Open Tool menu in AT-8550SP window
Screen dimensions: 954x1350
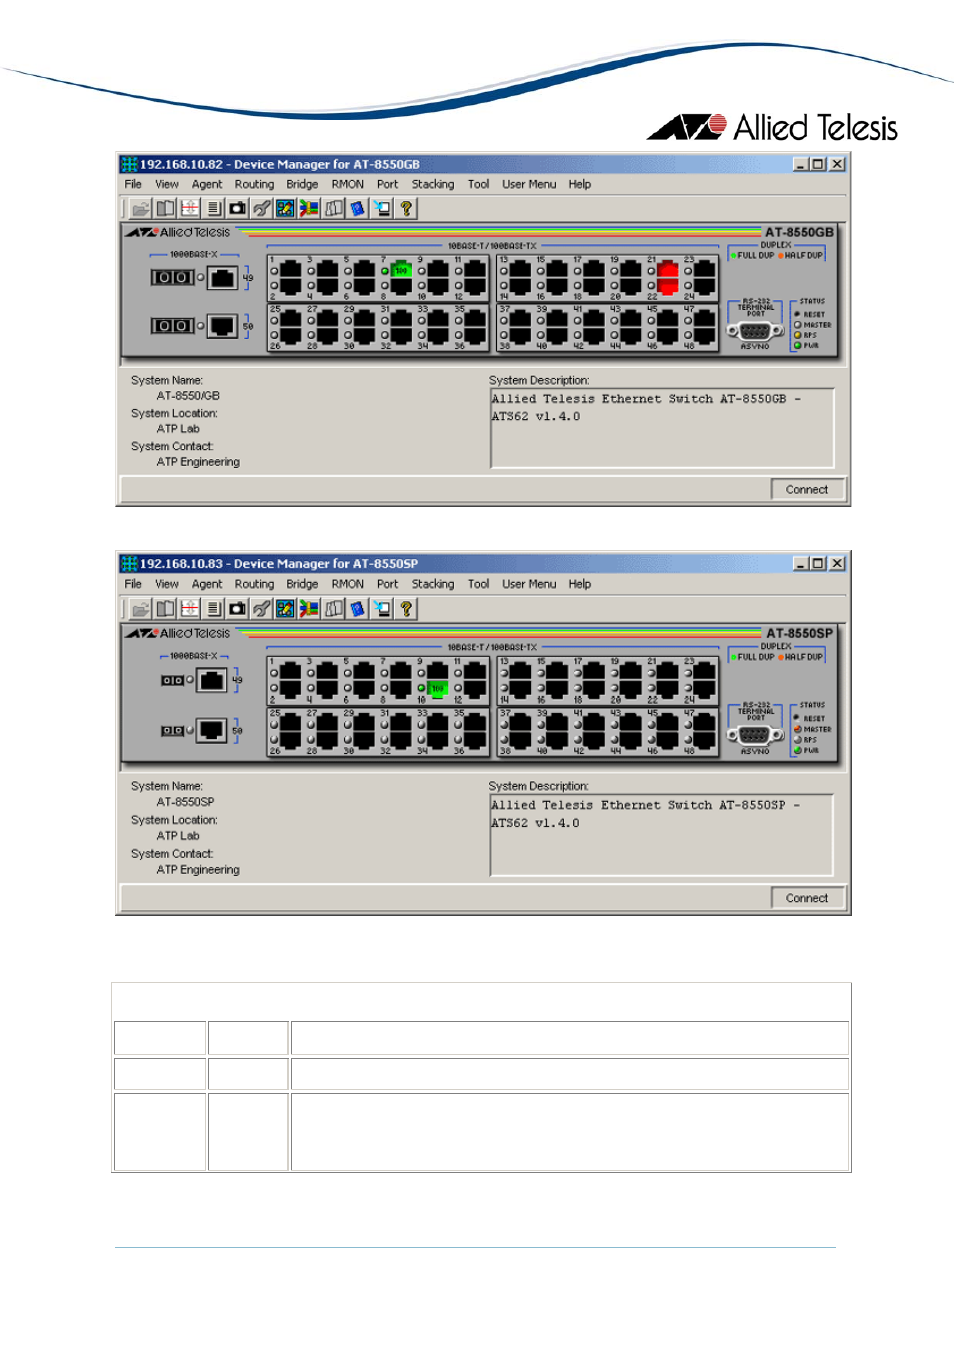point(478,584)
